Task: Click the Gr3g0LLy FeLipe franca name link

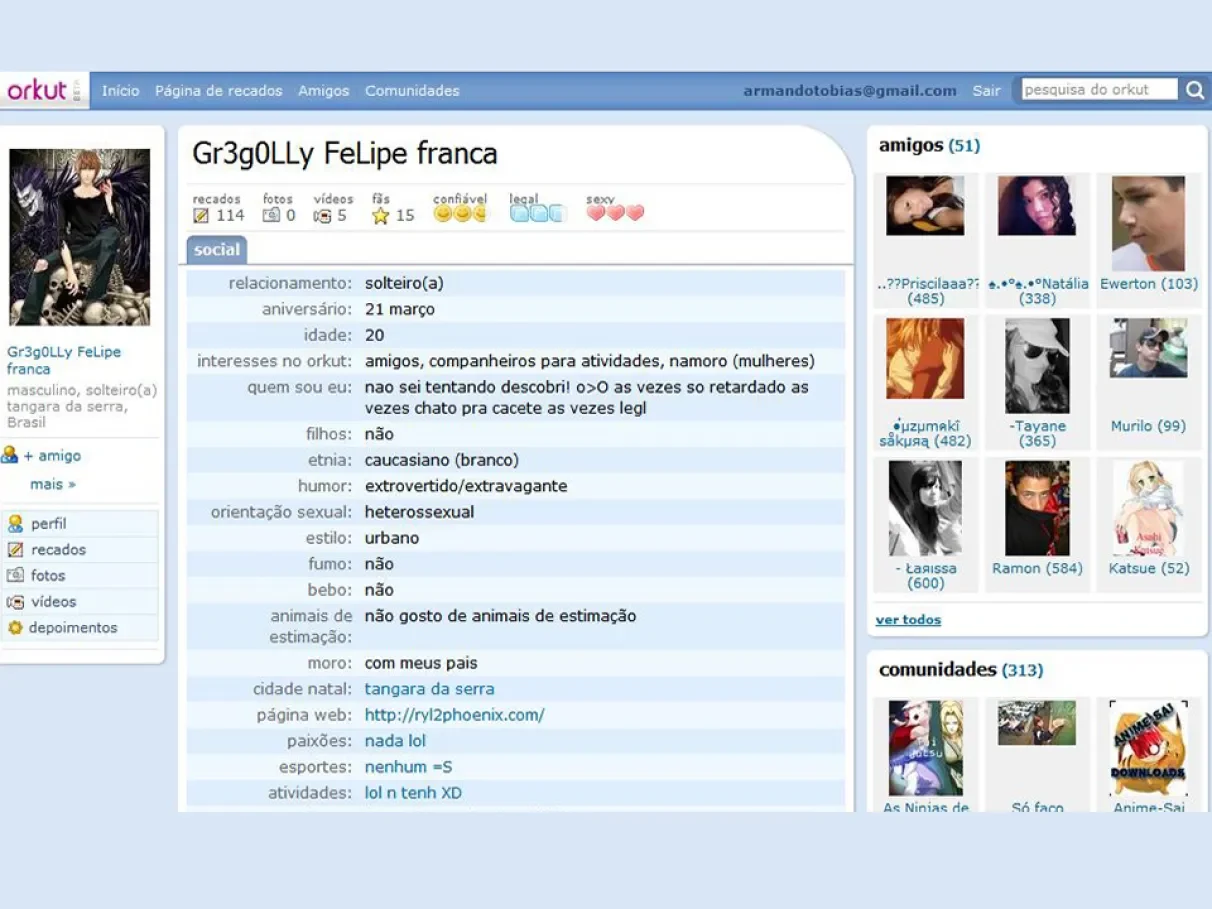Action: coord(64,360)
